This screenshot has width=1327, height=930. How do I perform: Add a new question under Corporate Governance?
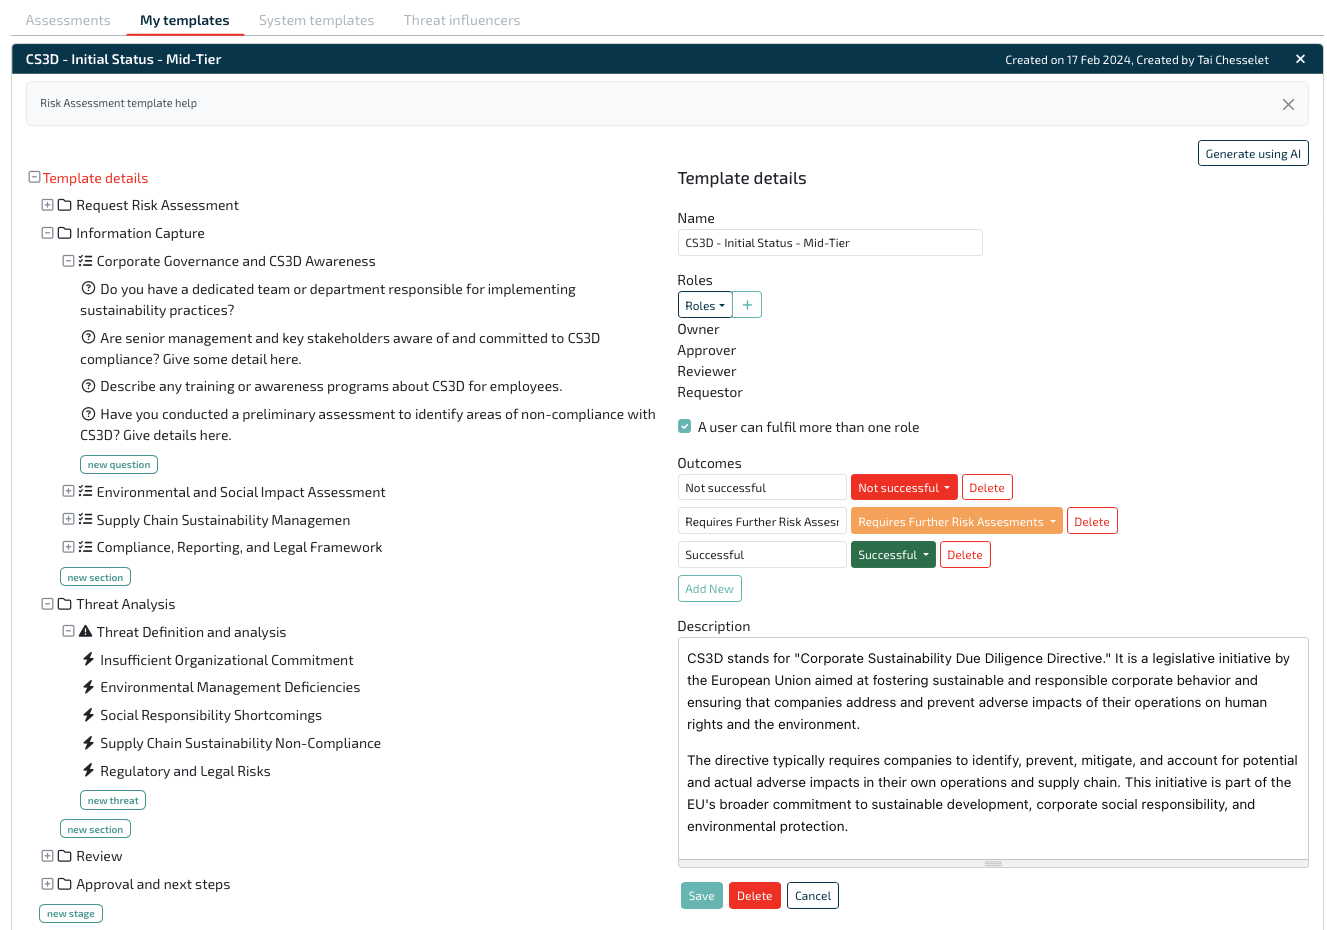tap(119, 464)
